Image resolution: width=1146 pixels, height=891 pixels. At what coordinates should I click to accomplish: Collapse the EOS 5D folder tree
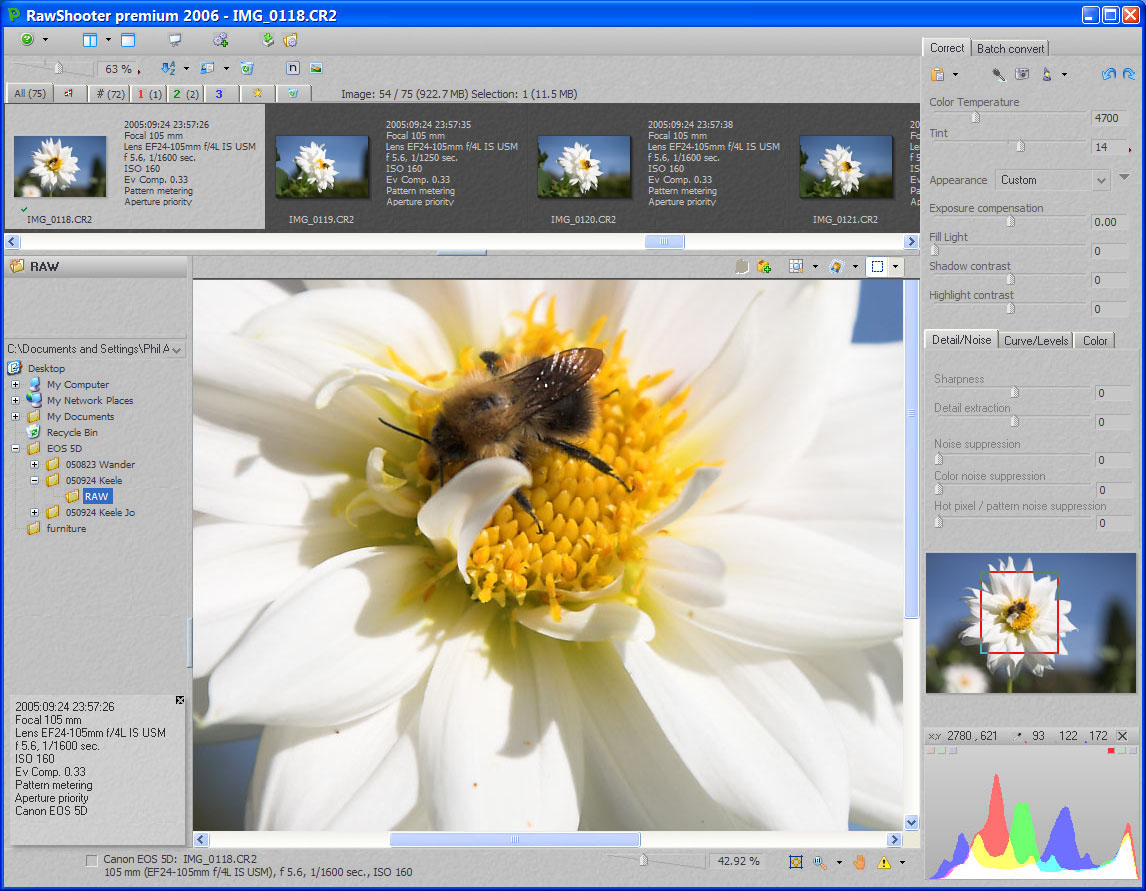click(16, 448)
